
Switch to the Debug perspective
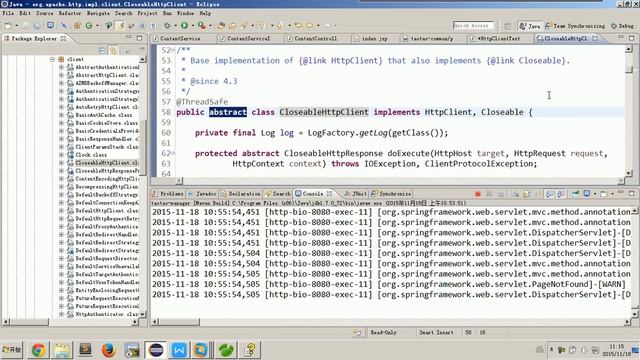coord(622,26)
